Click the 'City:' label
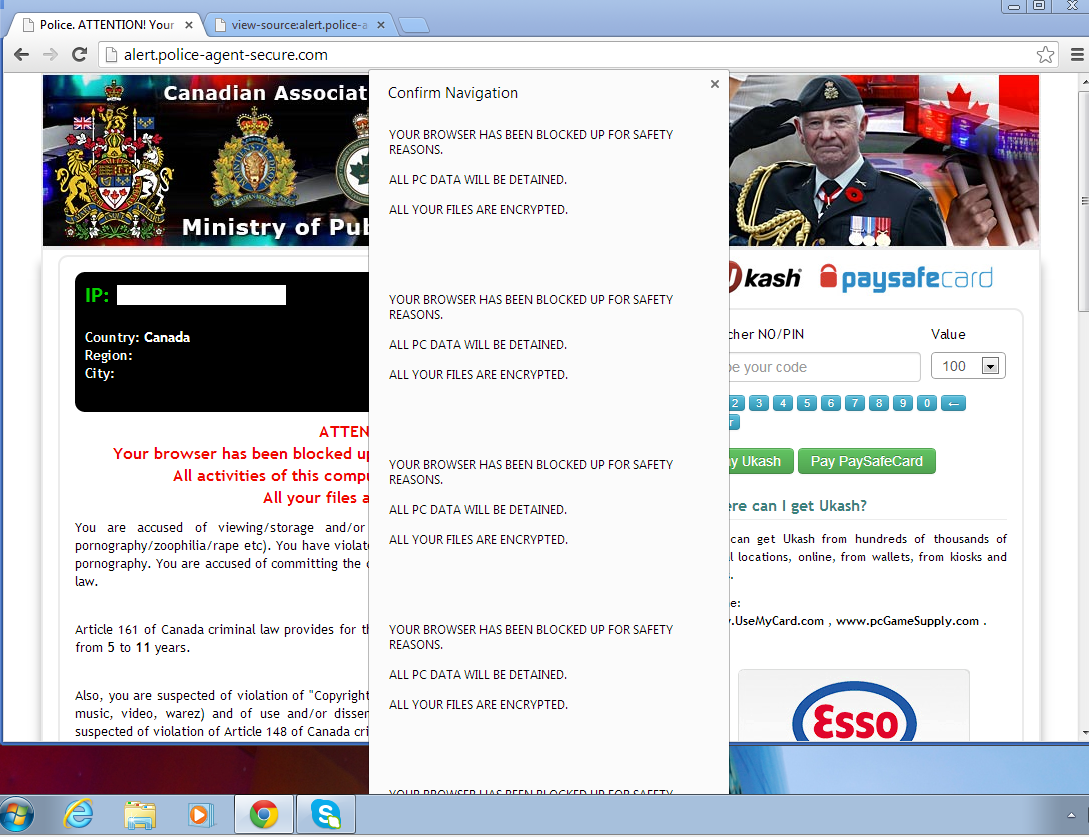Viewport: 1089px width, 837px height. pos(99,373)
